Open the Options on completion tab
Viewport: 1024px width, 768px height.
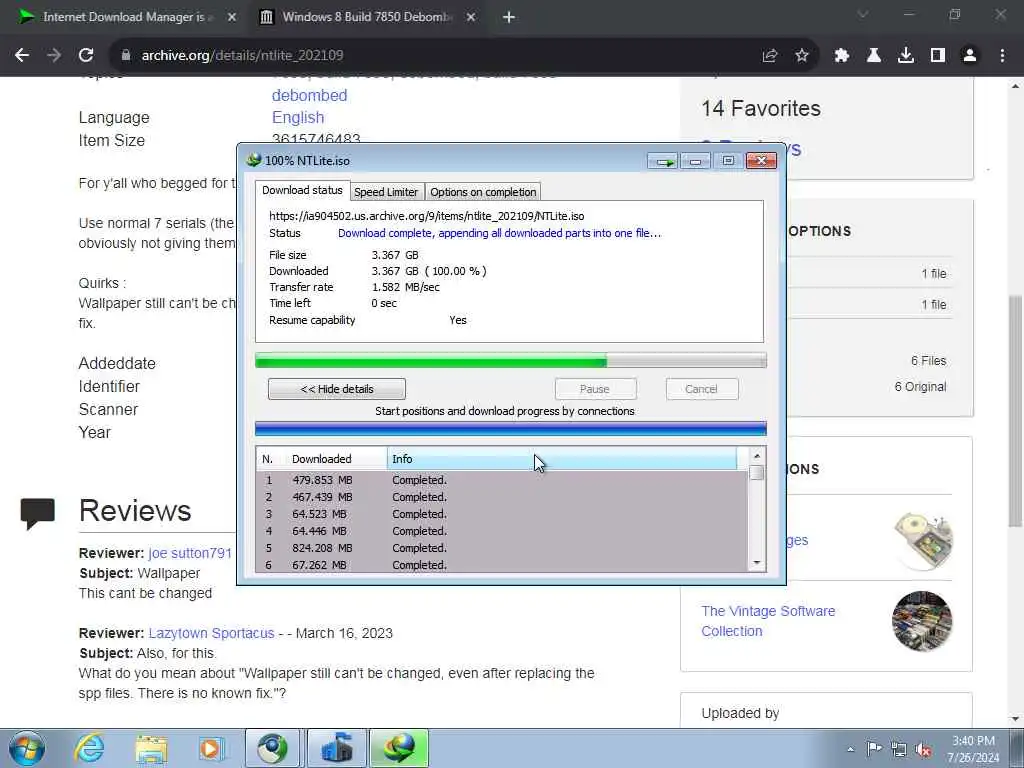coord(483,192)
